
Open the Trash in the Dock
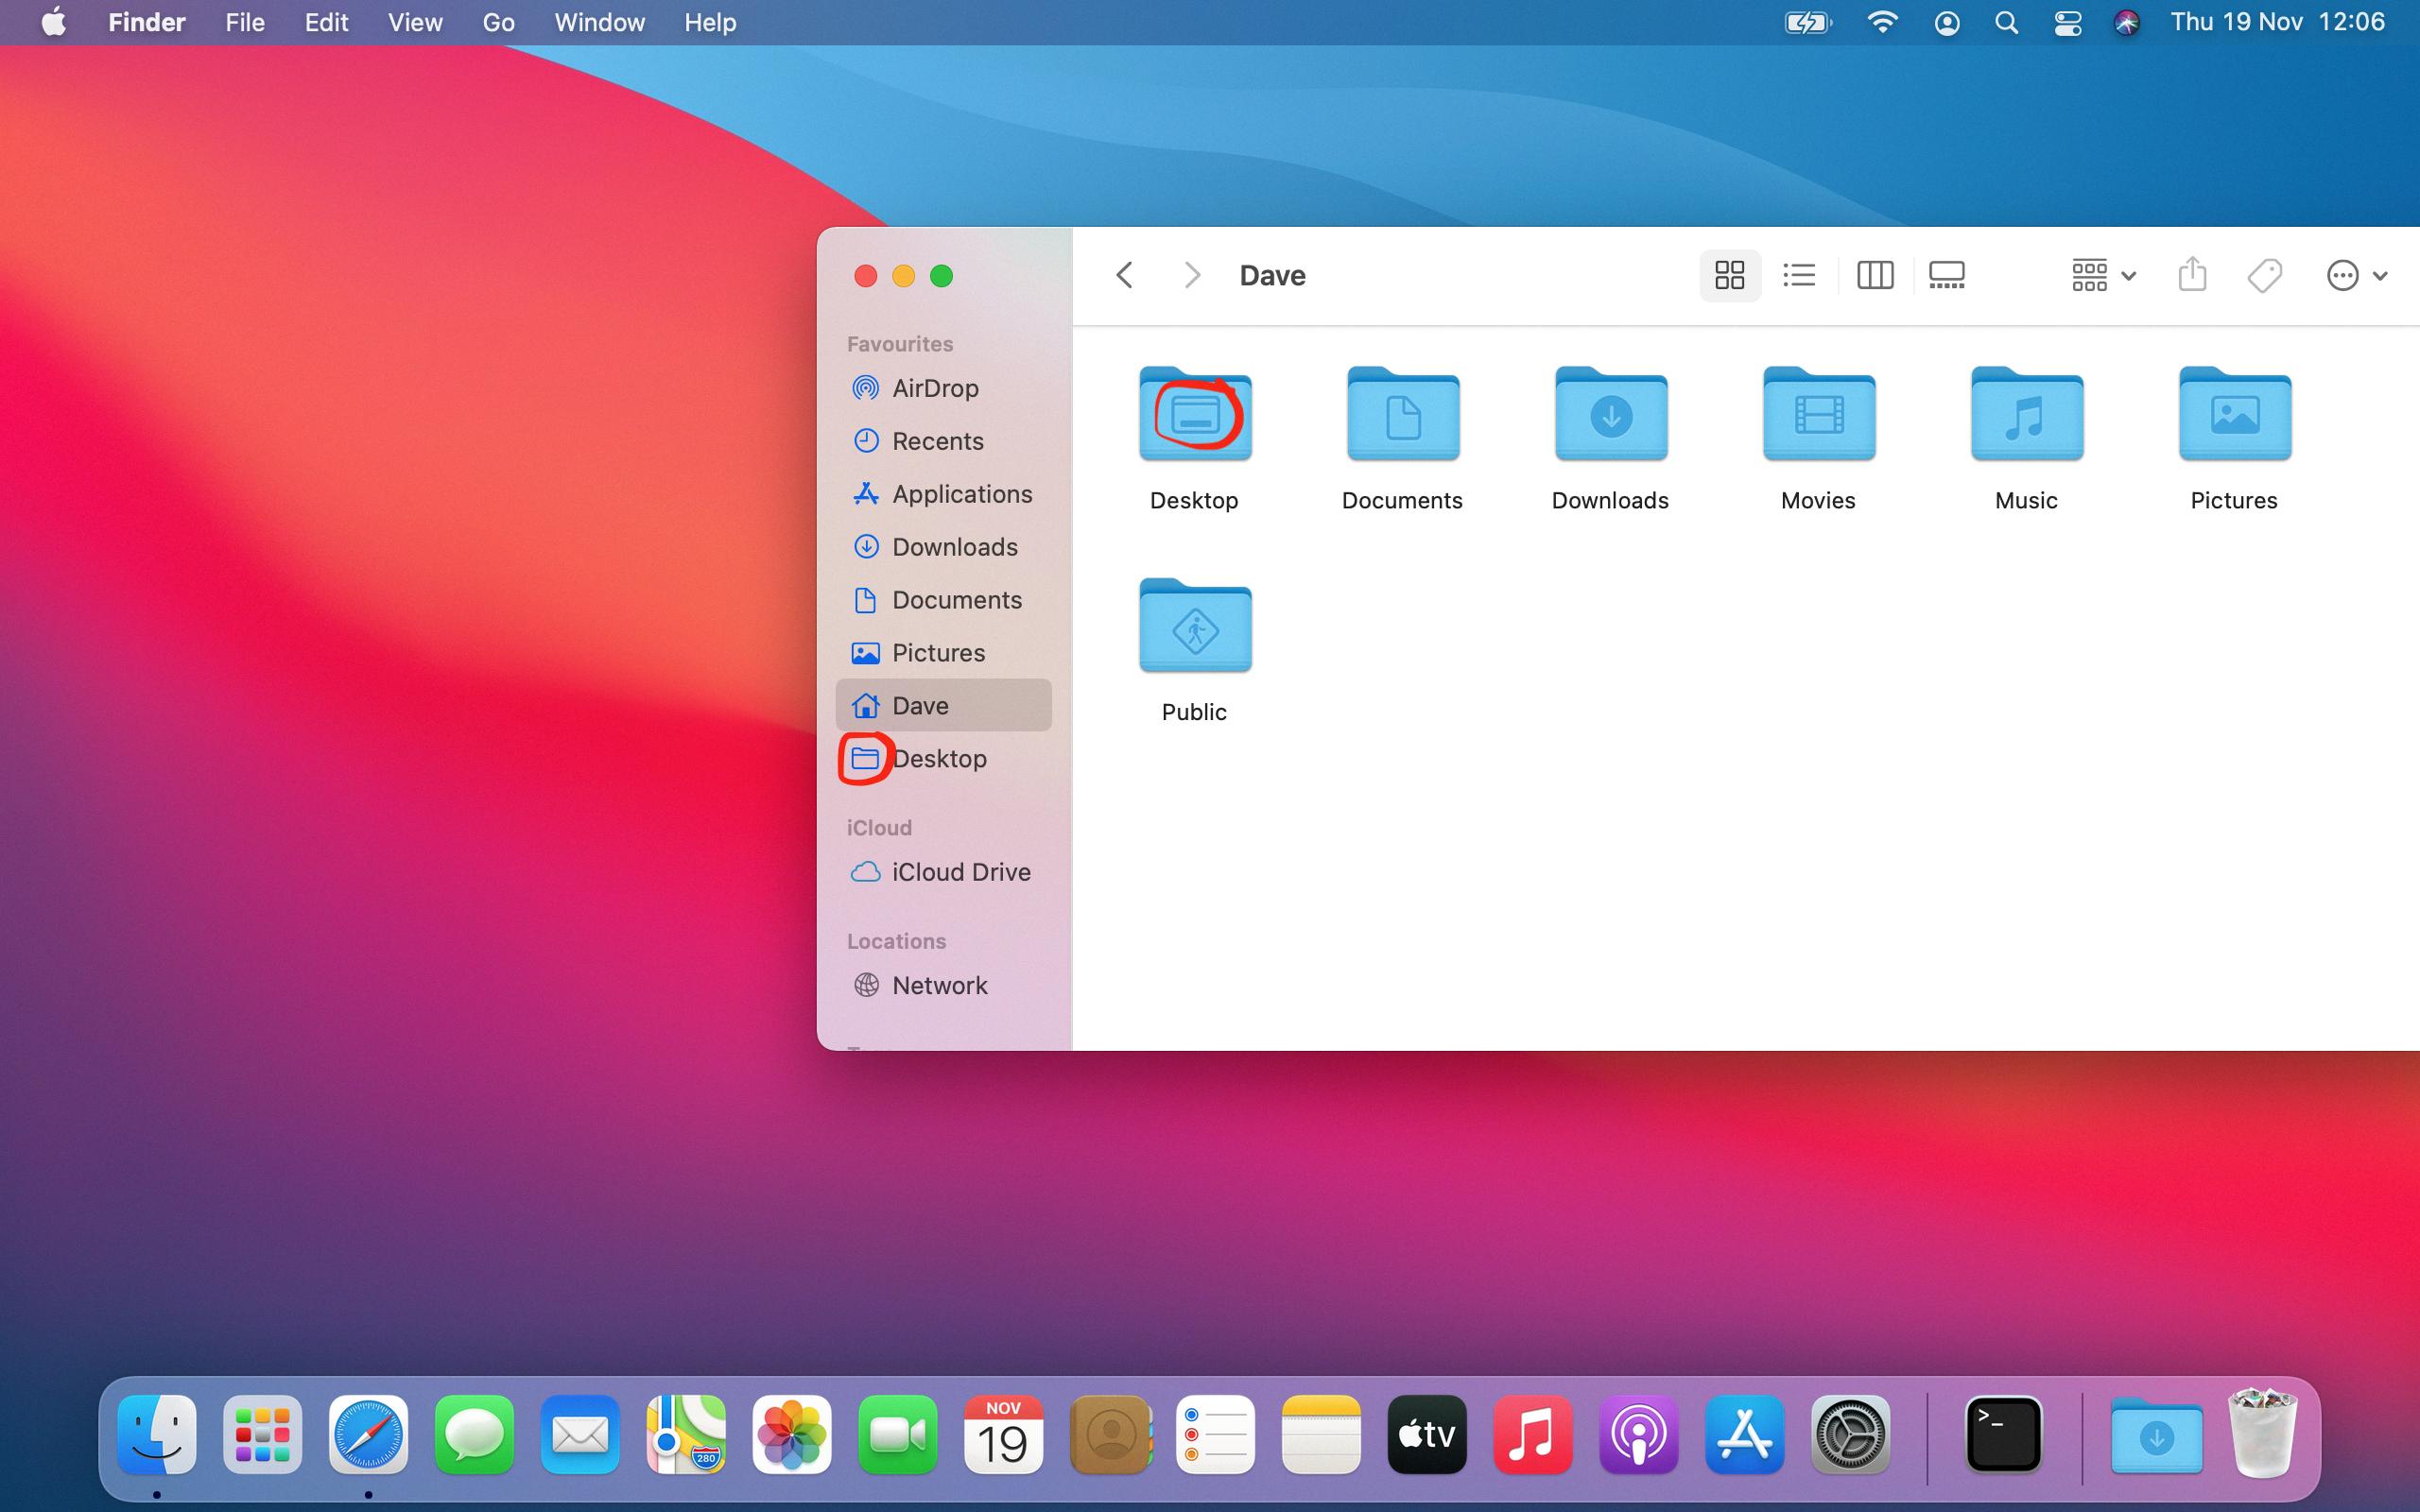(2263, 1433)
